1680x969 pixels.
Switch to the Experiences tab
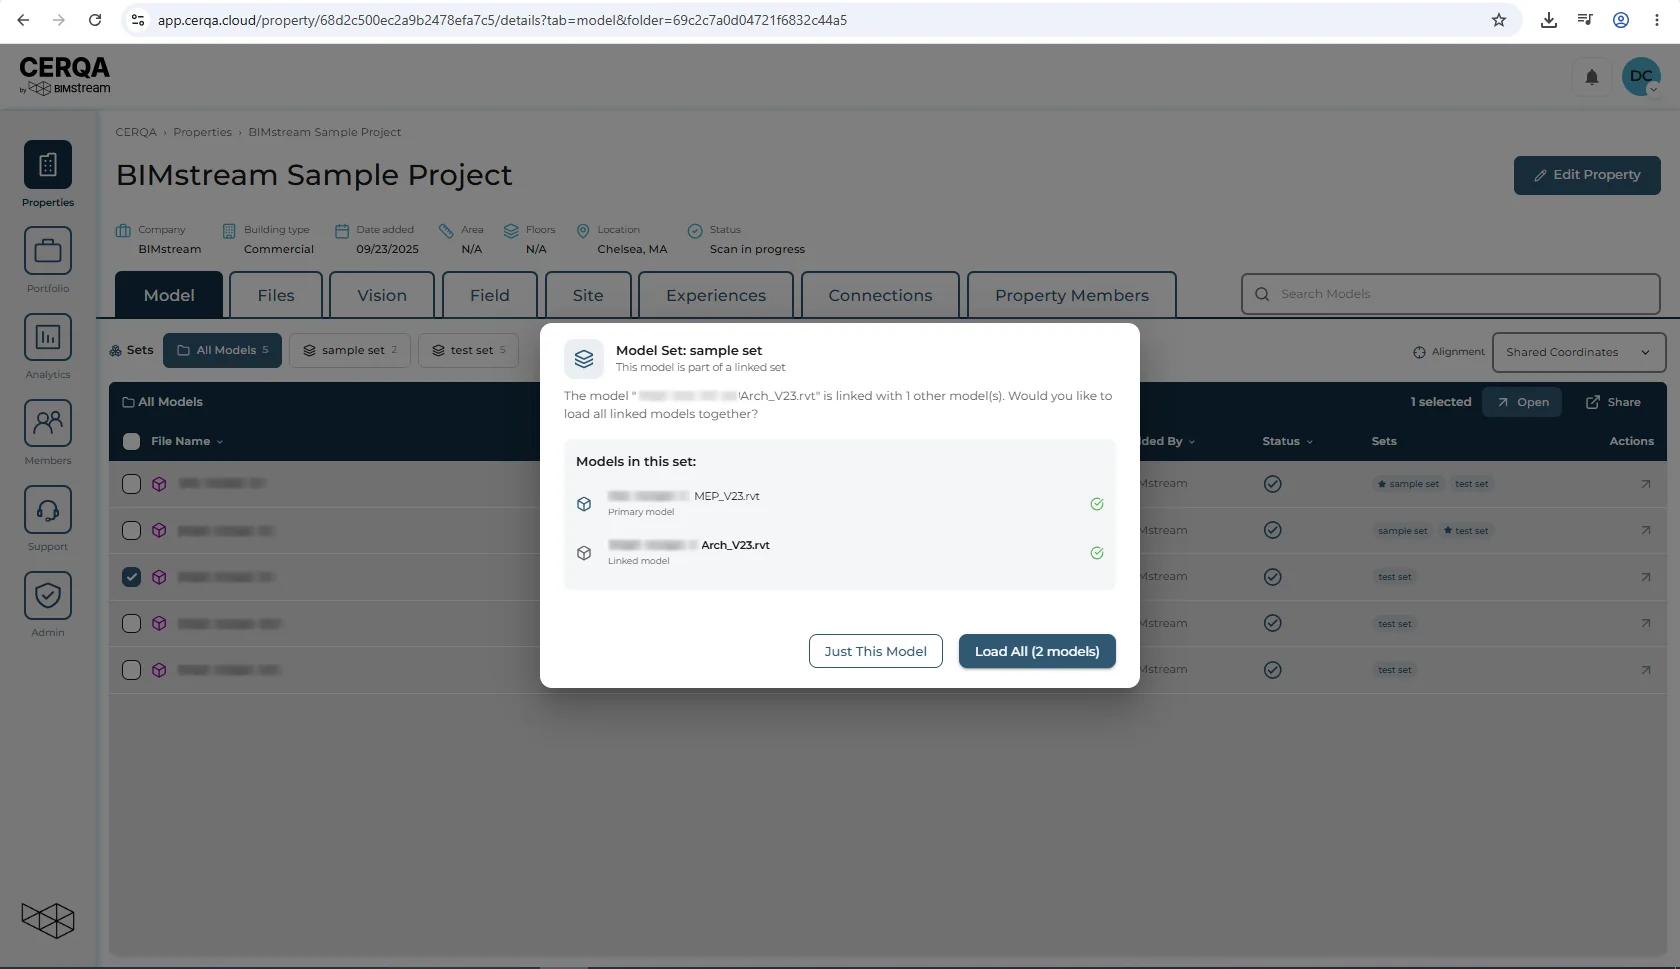coord(716,295)
